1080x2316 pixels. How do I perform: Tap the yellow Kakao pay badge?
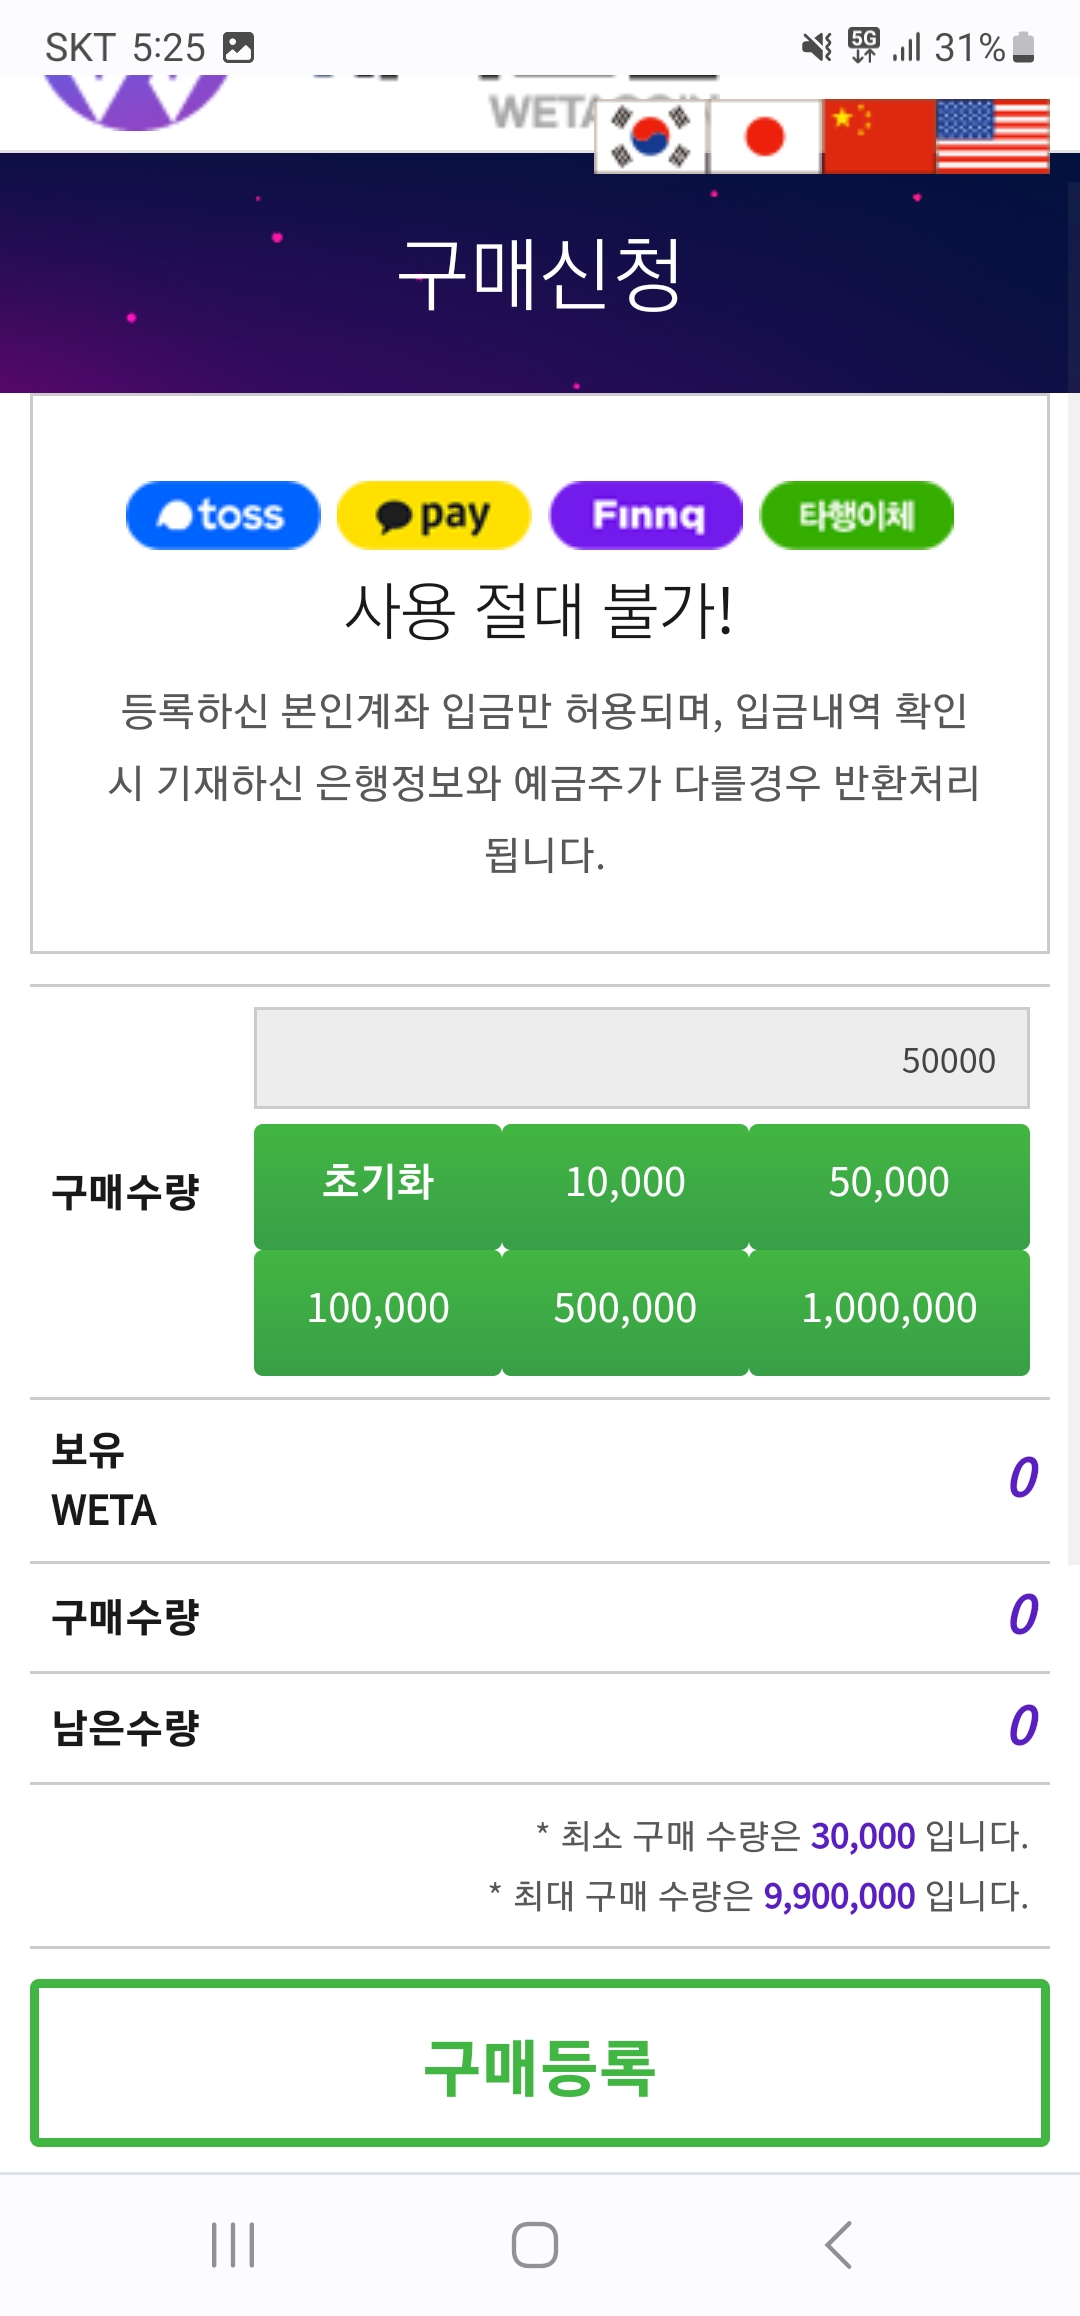tap(434, 515)
